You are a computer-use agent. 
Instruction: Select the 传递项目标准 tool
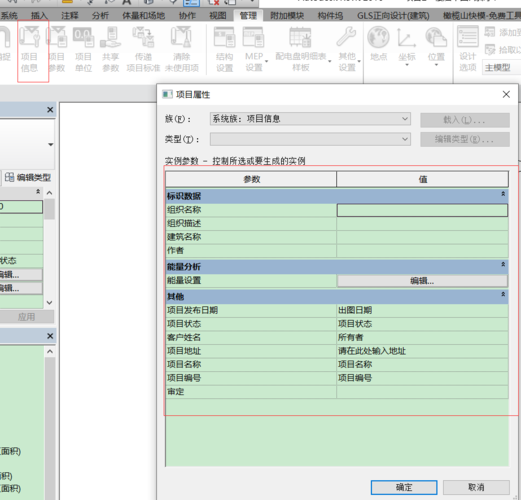143,49
